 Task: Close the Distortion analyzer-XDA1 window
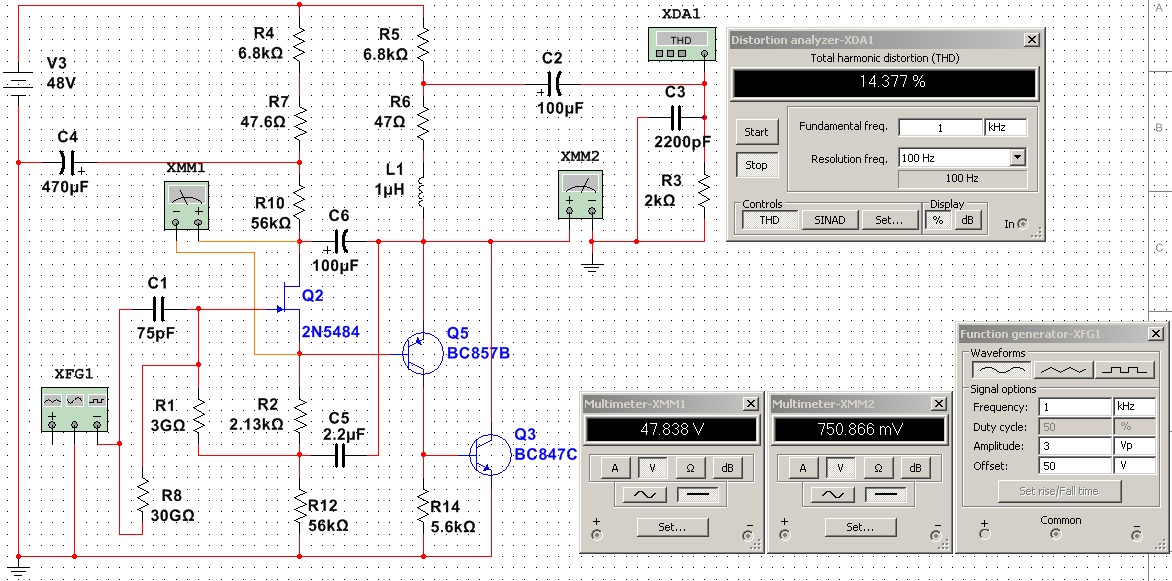(1031, 40)
